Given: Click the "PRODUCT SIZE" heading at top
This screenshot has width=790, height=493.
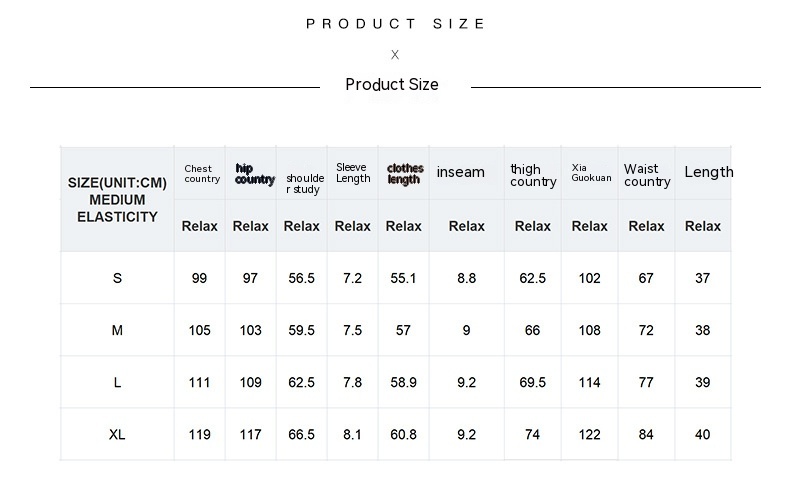Looking at the screenshot, I should [396, 24].
